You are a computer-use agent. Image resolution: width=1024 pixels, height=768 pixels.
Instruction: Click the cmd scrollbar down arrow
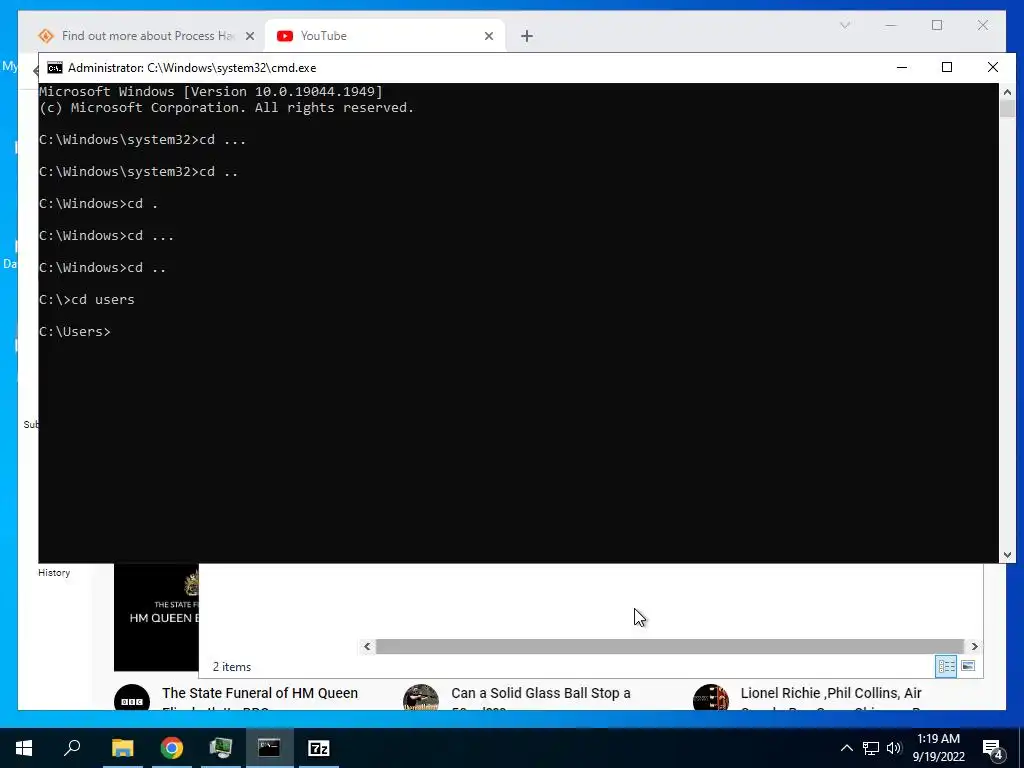1007,554
